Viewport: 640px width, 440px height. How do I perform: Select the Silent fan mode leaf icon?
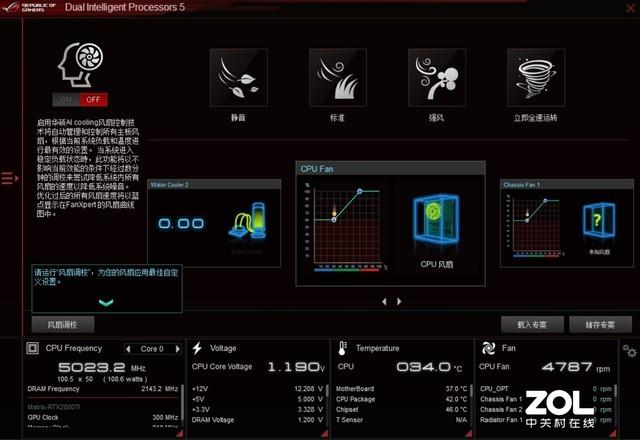[x=238, y=78]
